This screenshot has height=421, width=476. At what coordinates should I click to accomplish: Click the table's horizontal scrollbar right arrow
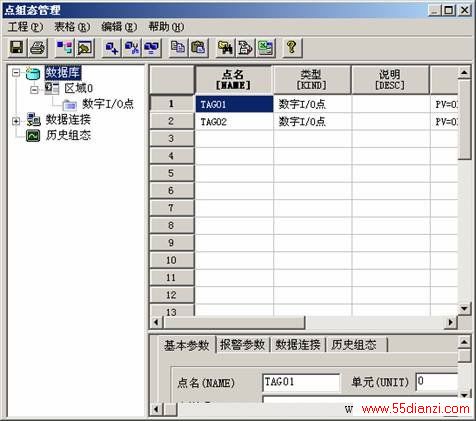(x=450, y=322)
